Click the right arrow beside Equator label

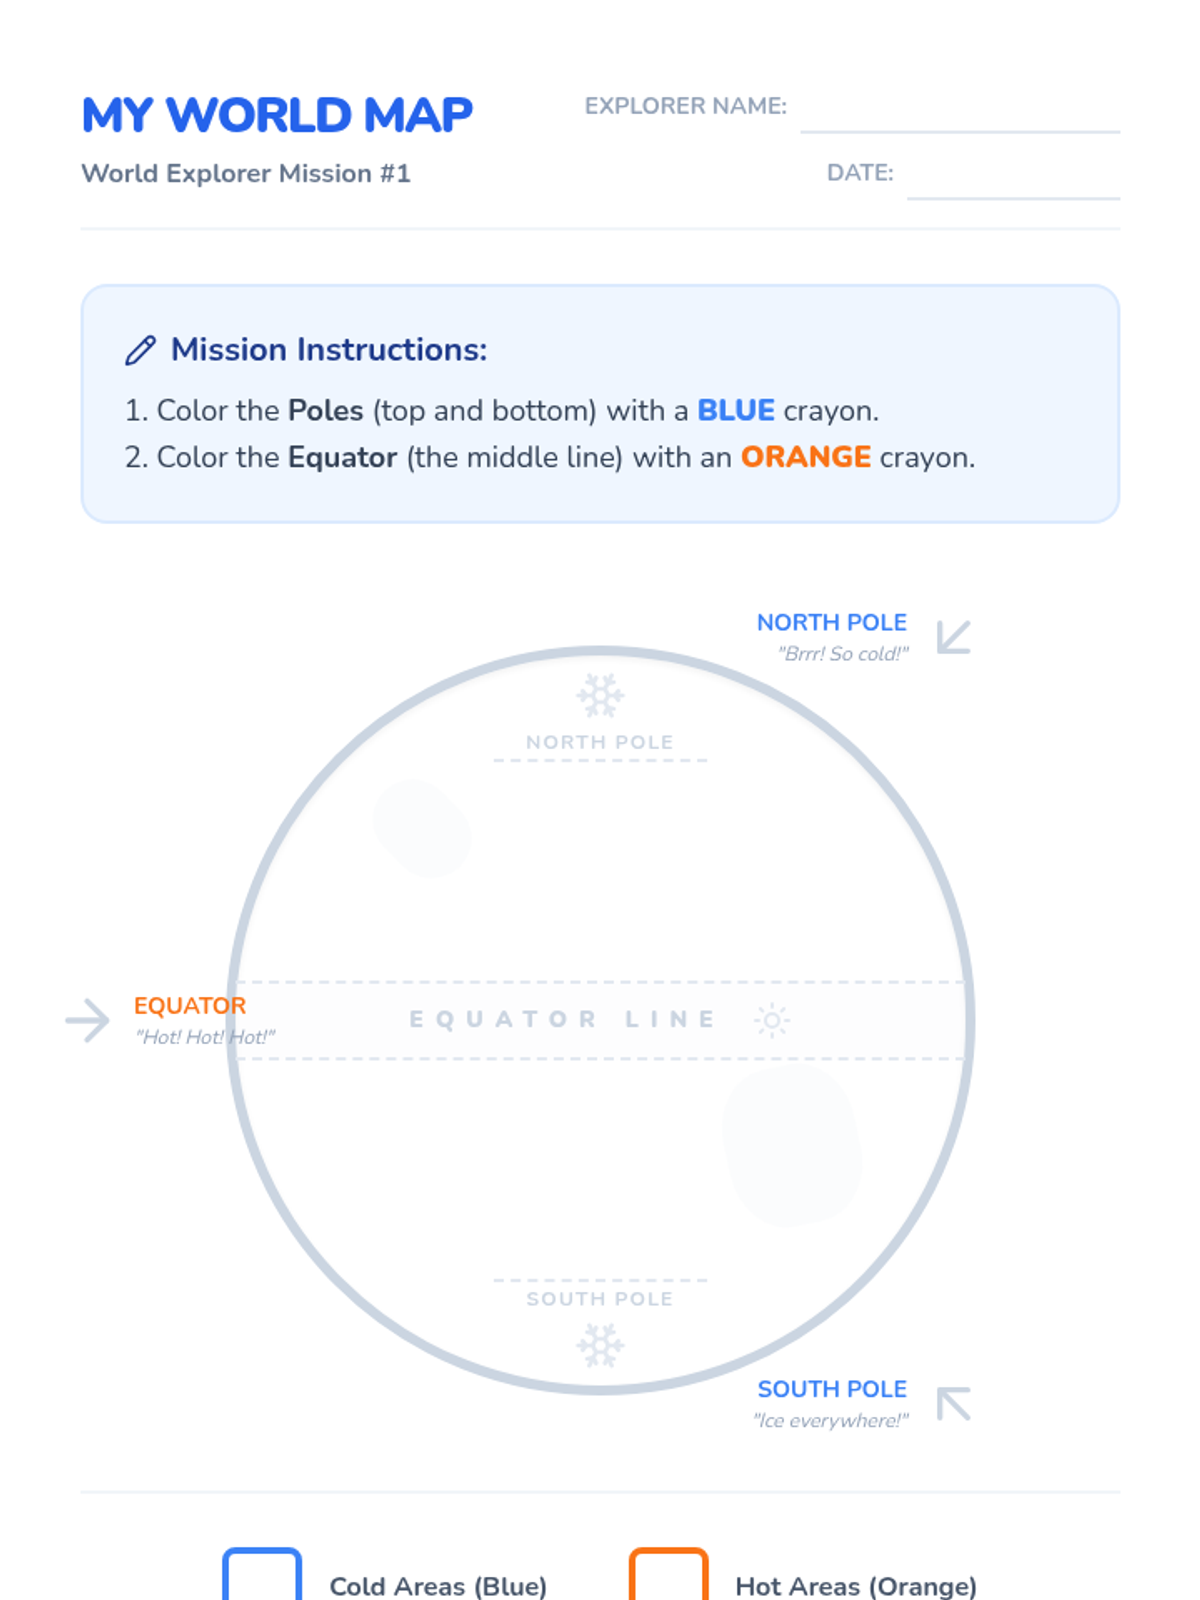coord(88,1021)
